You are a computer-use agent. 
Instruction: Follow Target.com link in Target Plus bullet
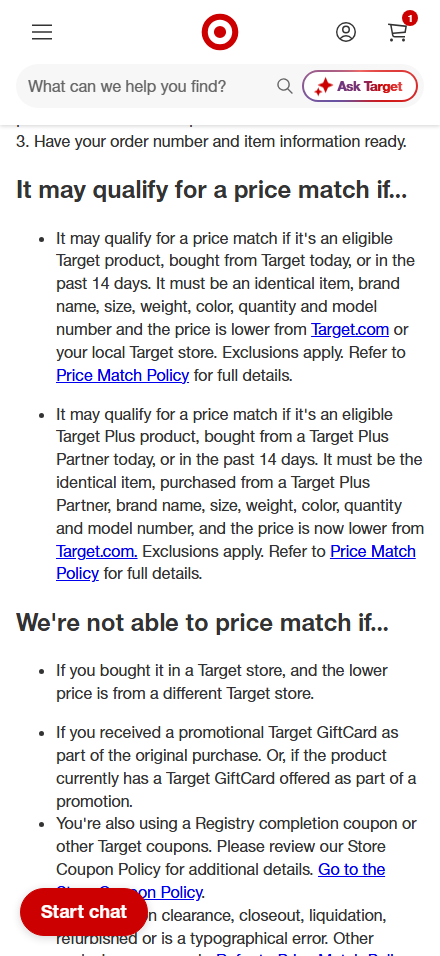(x=97, y=551)
